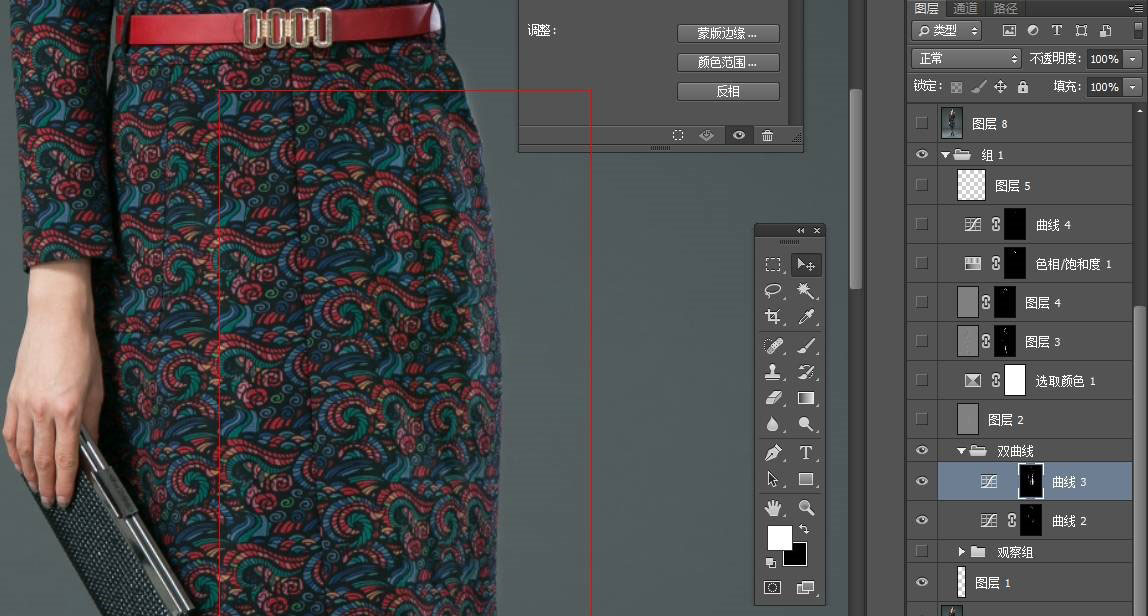Screen dimensions: 1148x616
Task: Select the Horizontal Type tool
Action: 805,453
